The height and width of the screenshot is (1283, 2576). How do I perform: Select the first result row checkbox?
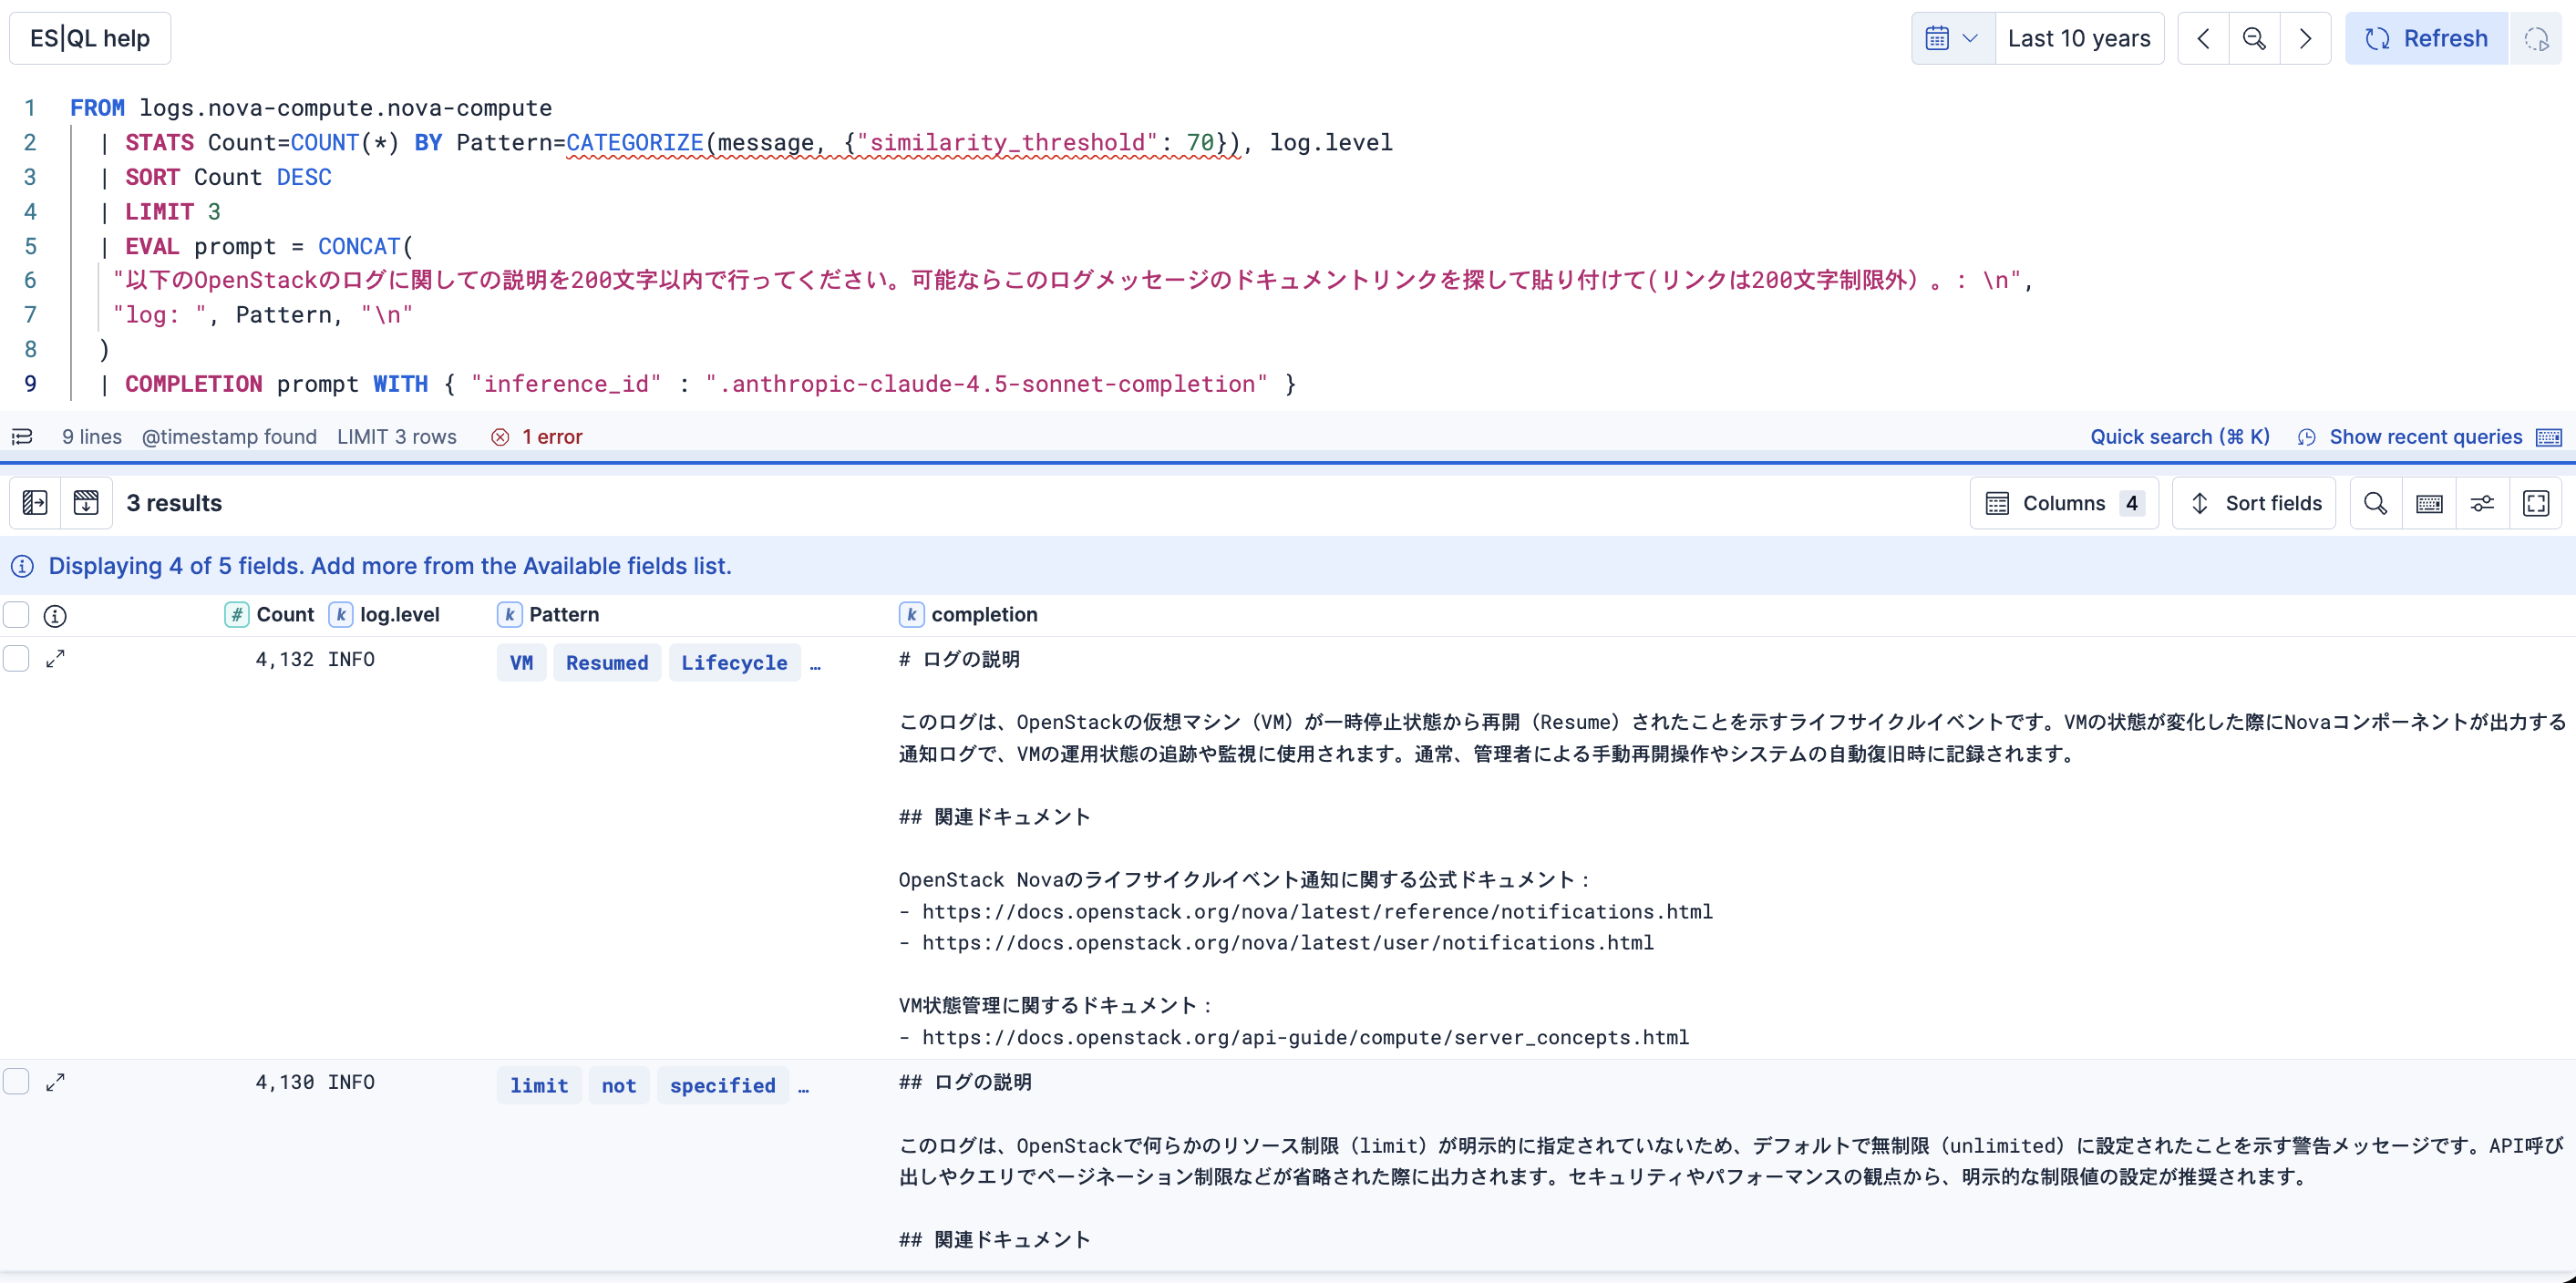coord(16,659)
